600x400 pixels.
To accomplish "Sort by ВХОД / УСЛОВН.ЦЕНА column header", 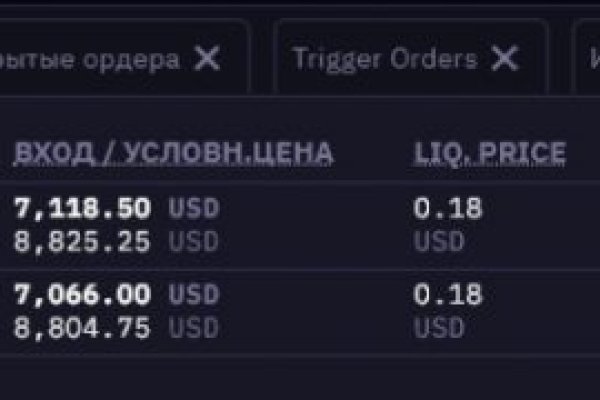I will tap(174, 153).
